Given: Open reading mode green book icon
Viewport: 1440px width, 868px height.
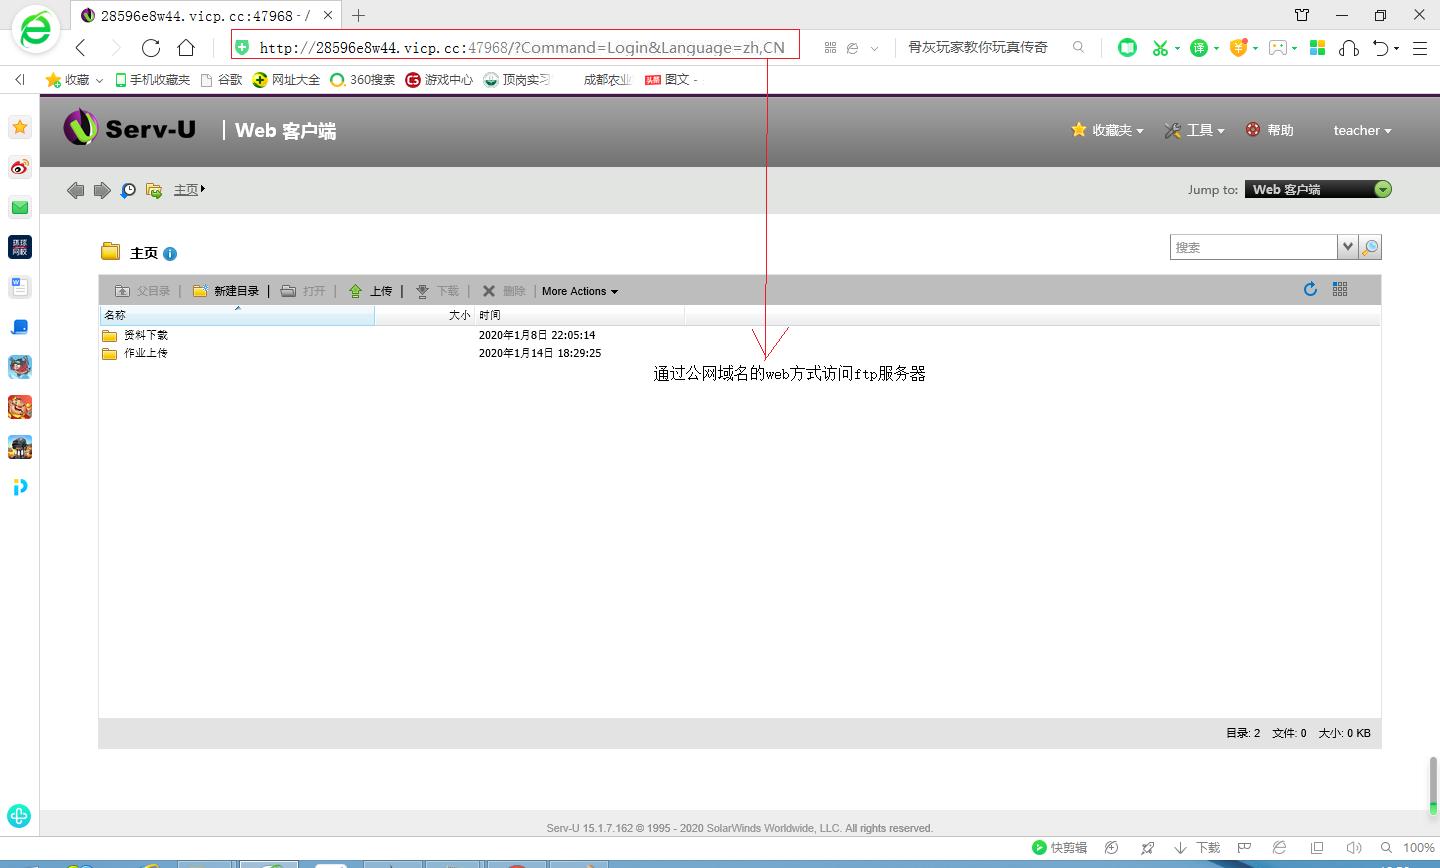Looking at the screenshot, I should coord(1127,47).
